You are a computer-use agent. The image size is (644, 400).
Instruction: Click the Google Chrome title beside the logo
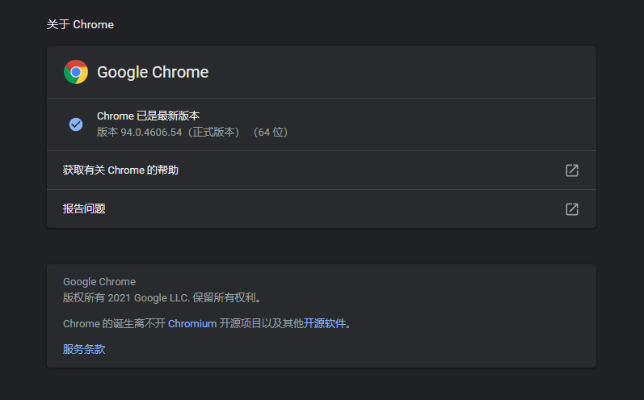click(152, 72)
